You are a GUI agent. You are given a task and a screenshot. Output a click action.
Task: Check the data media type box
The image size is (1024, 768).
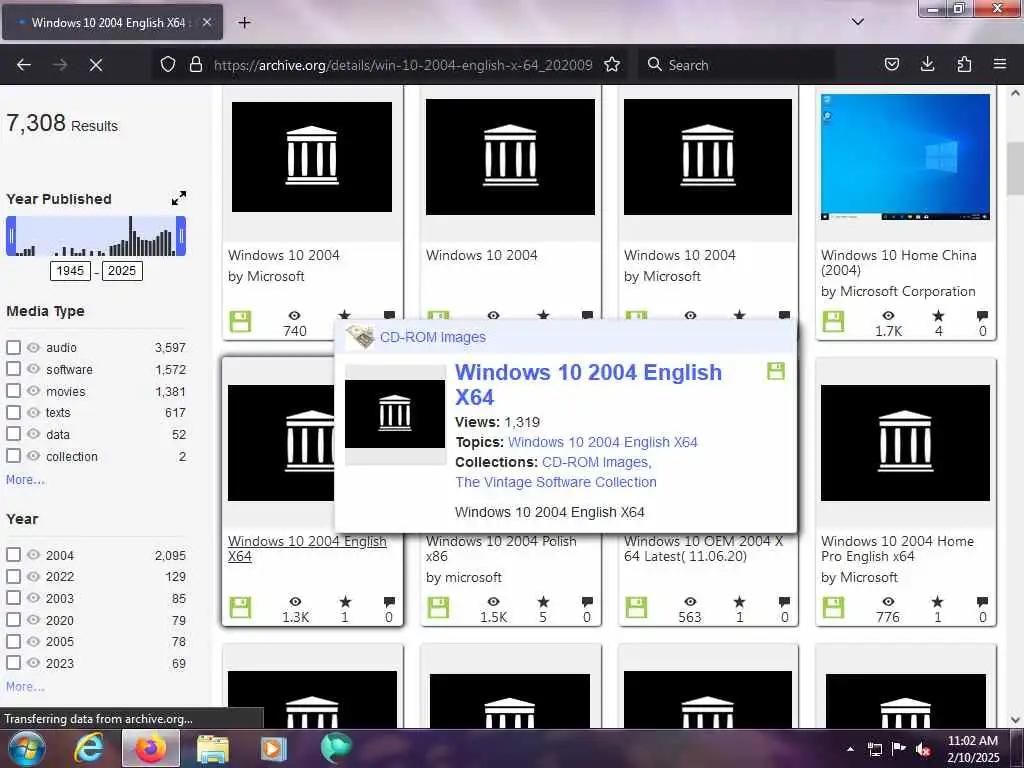pos(13,434)
